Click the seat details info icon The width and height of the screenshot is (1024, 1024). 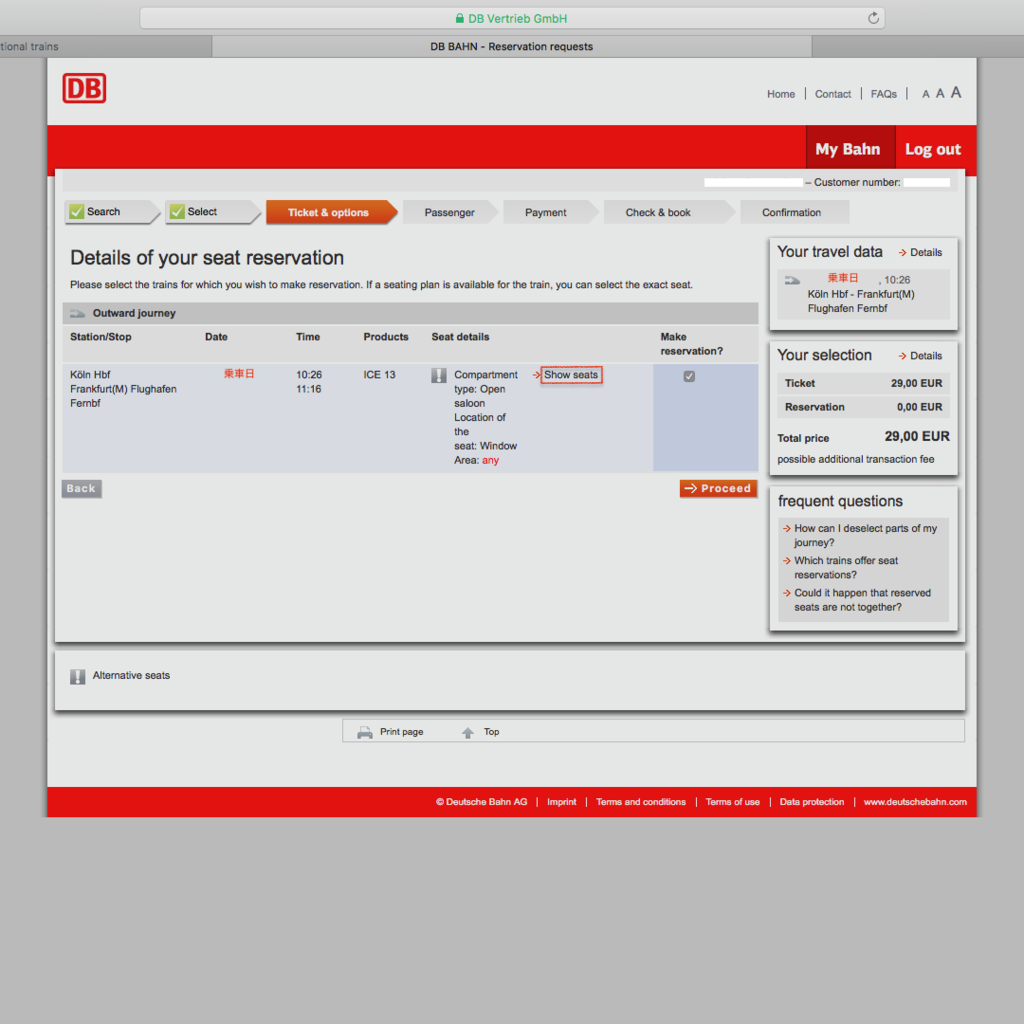point(439,376)
